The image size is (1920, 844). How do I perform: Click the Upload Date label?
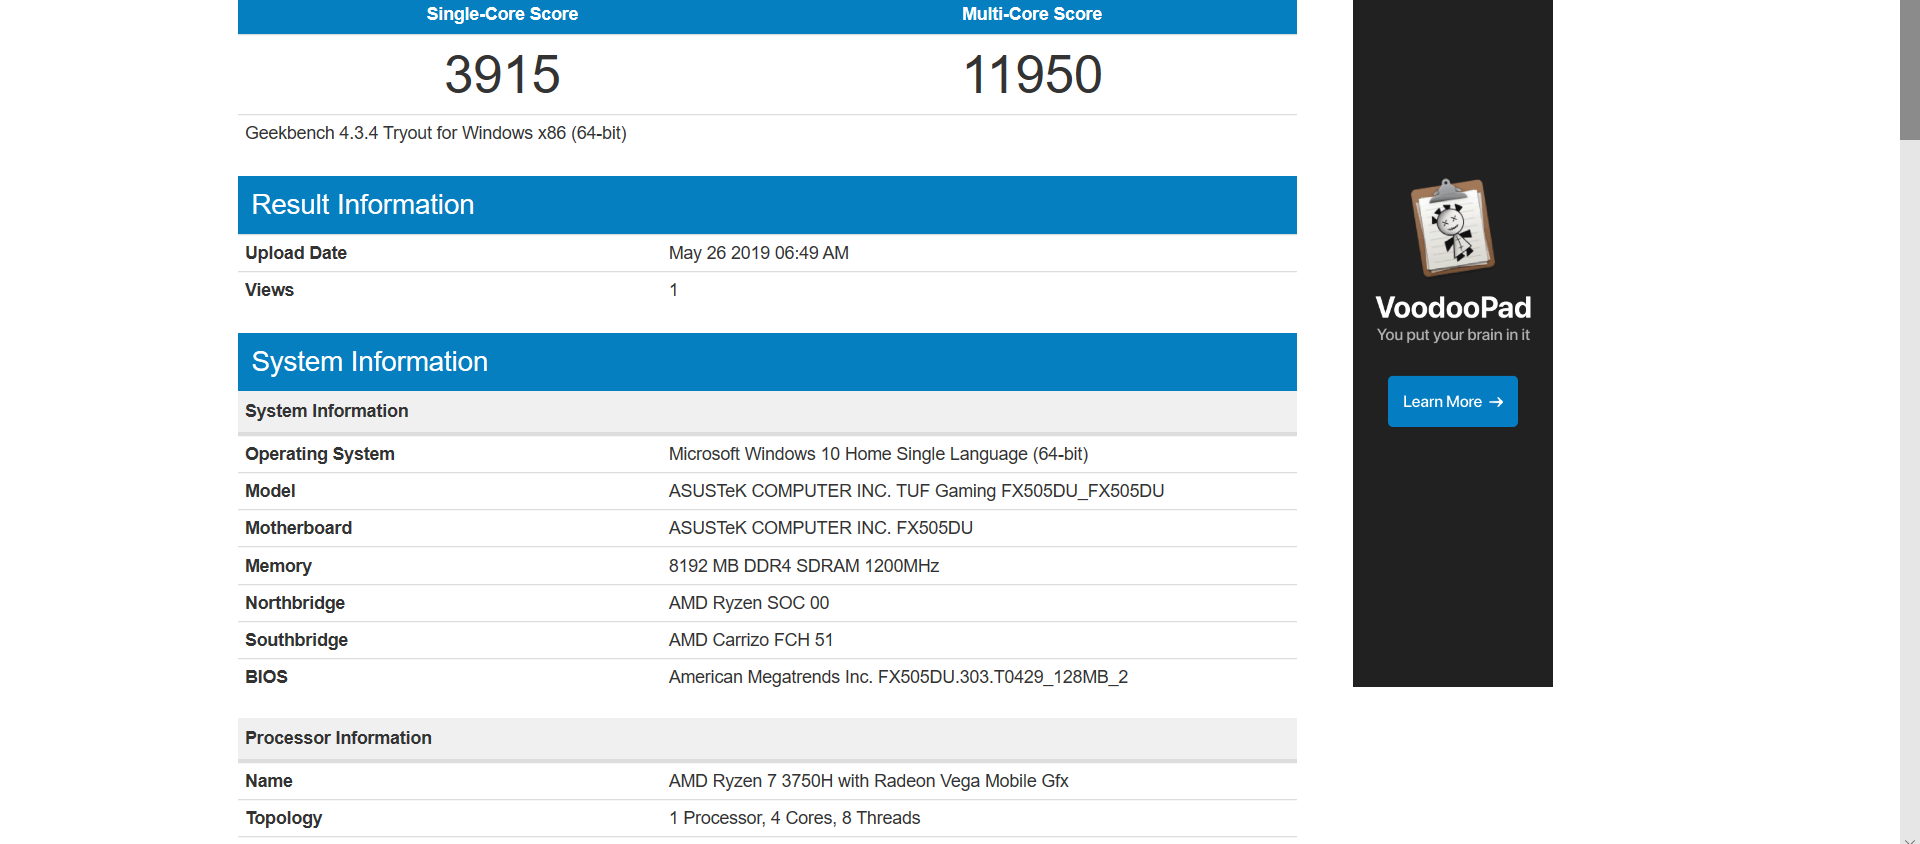(296, 253)
